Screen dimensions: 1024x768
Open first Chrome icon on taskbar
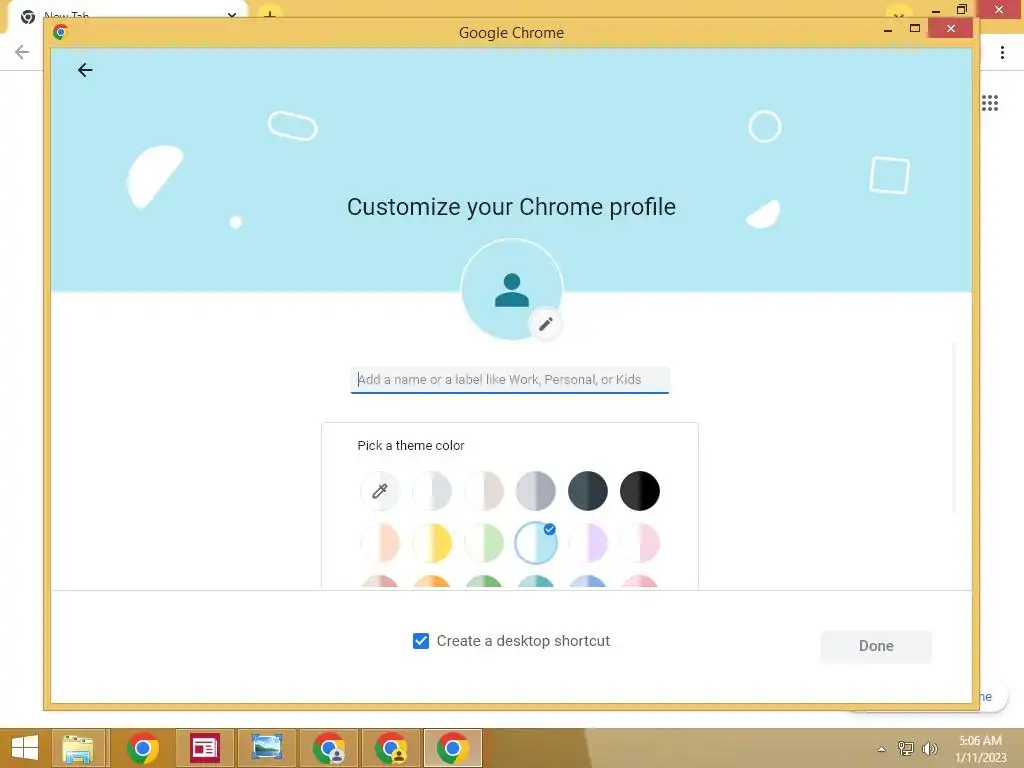tap(142, 748)
